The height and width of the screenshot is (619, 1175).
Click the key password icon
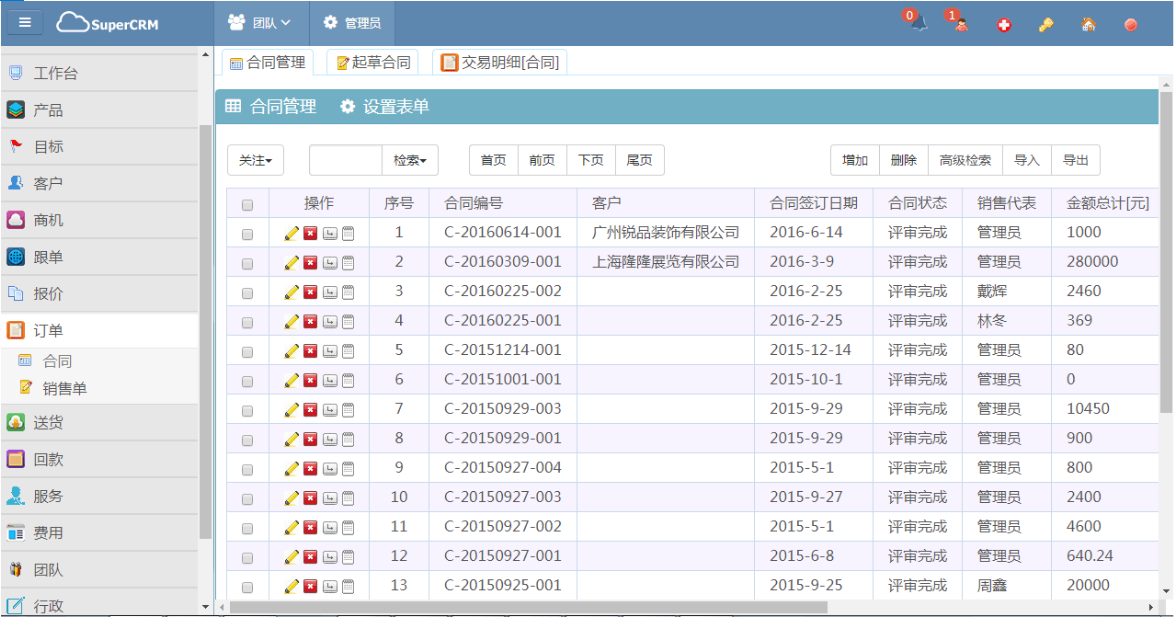tap(1046, 25)
